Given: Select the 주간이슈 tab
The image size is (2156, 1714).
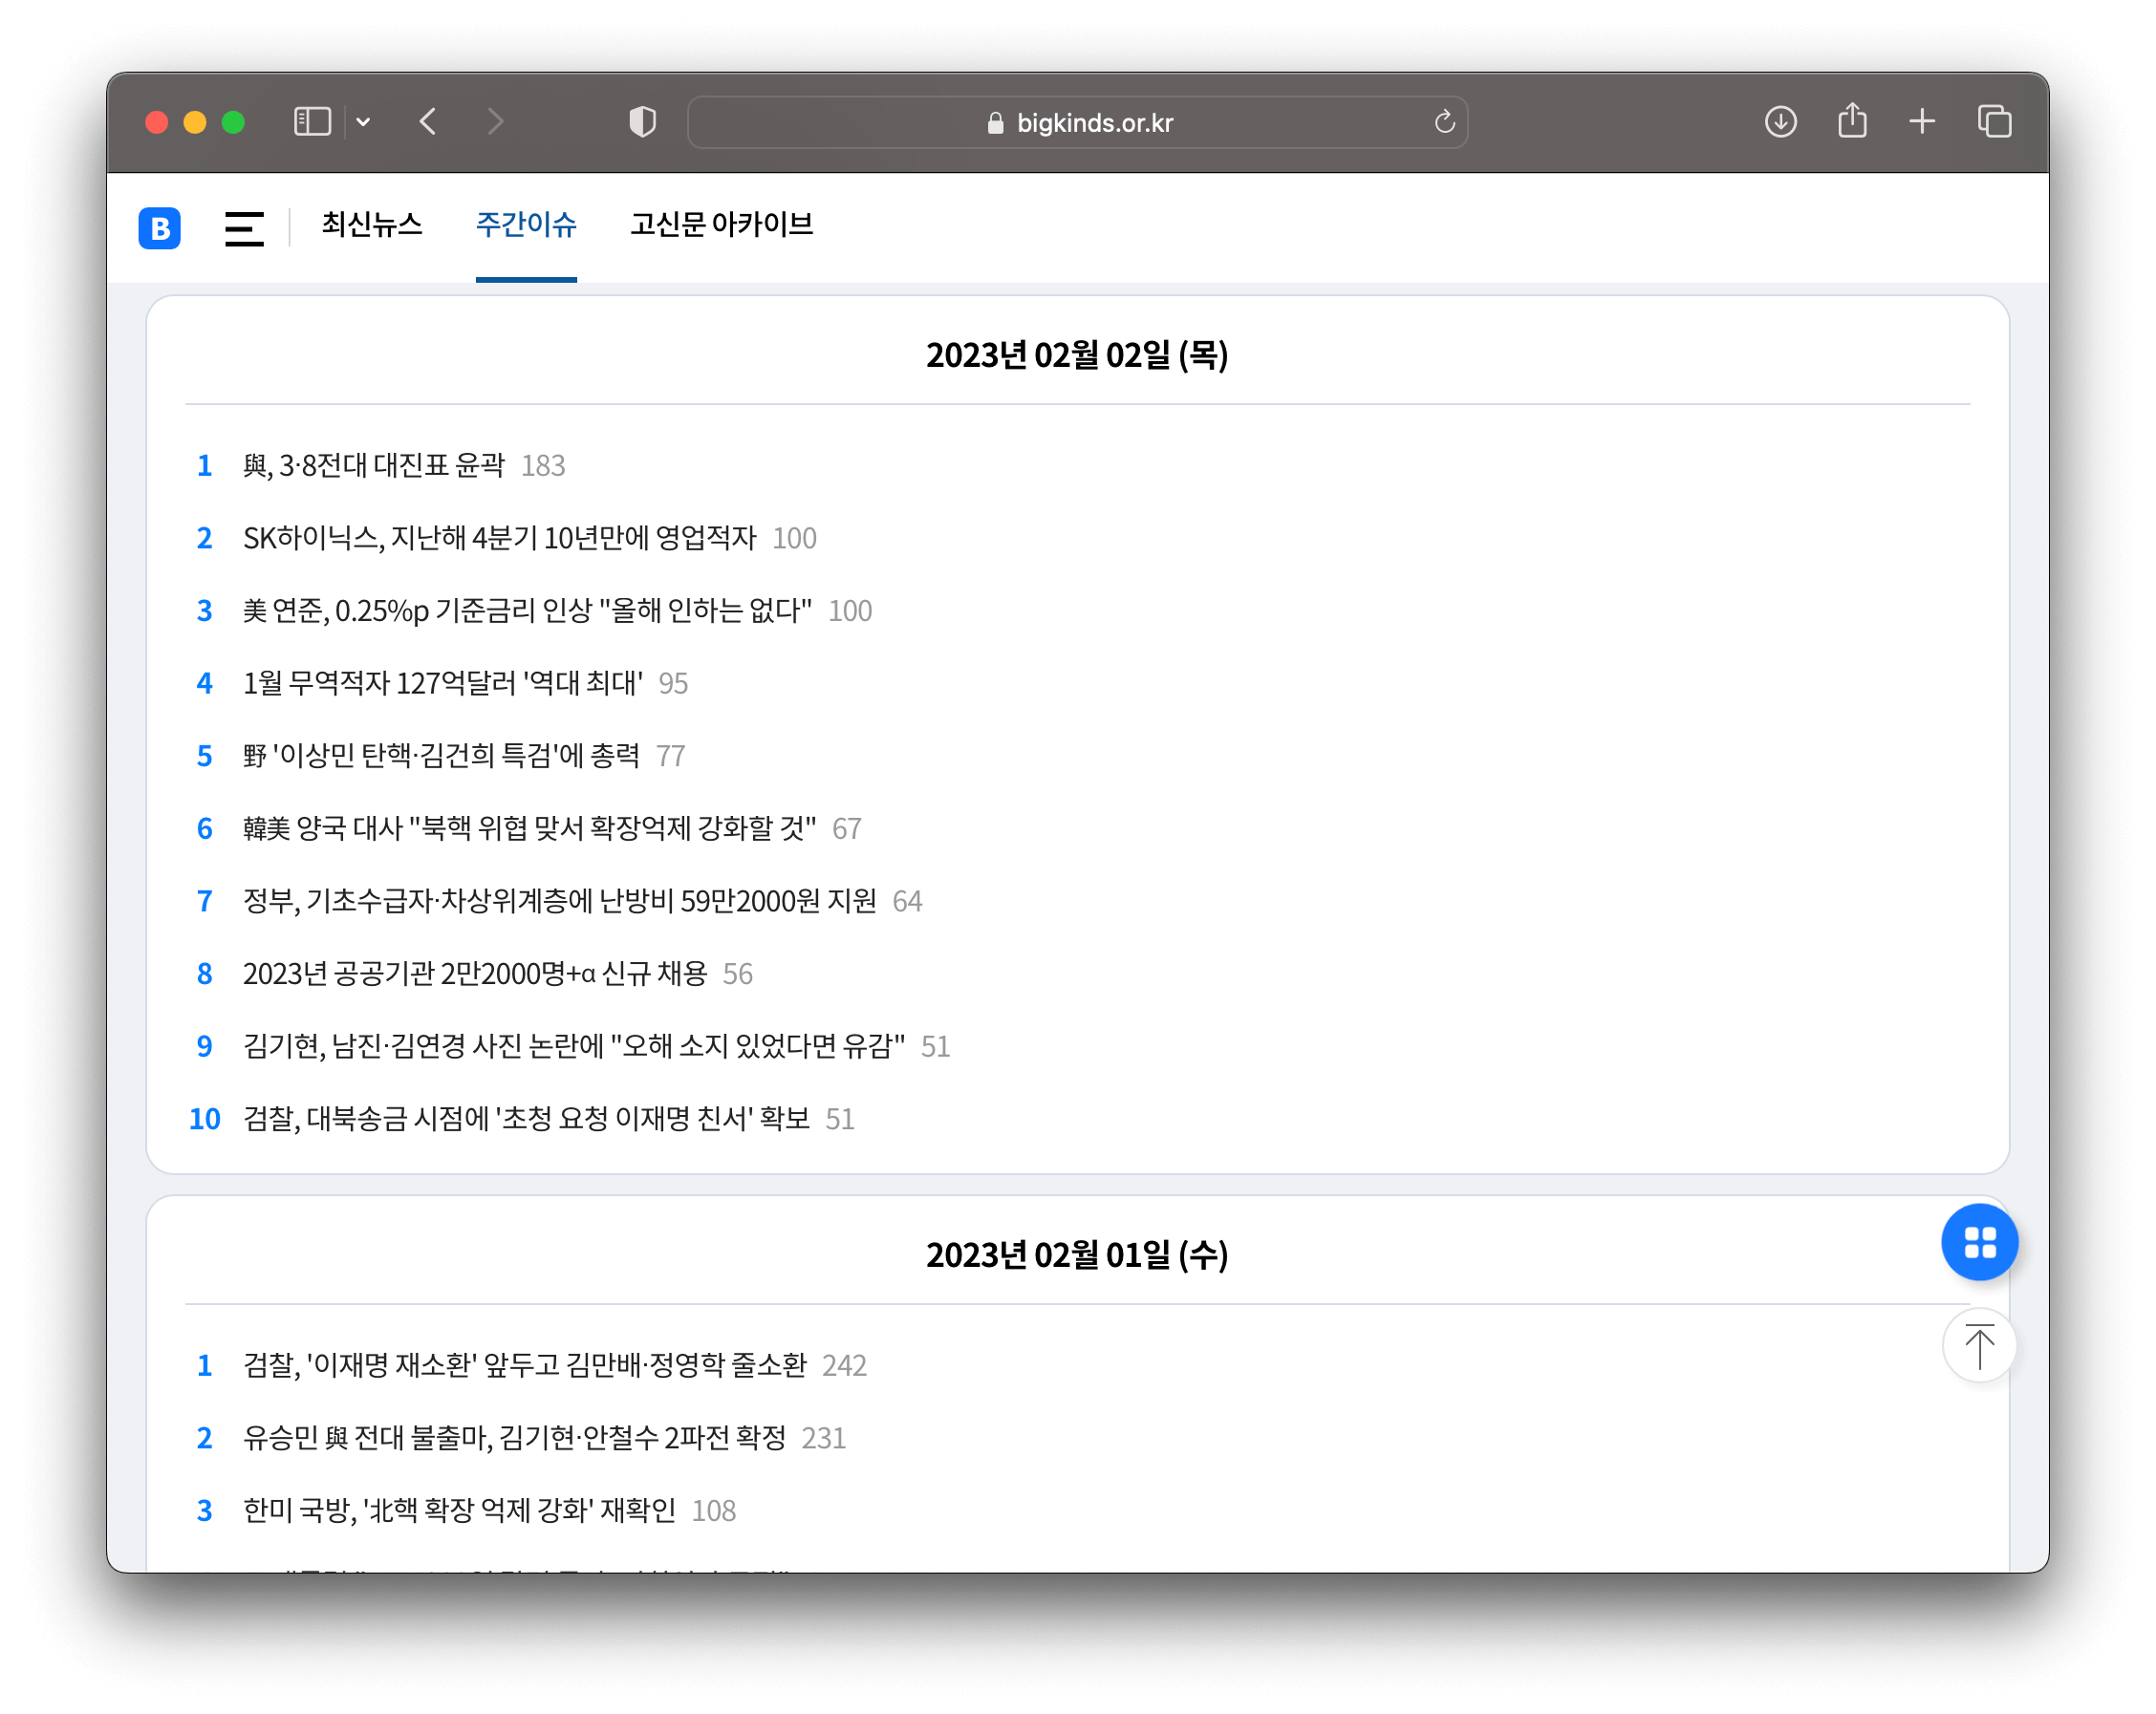Looking at the screenshot, I should coord(526,224).
